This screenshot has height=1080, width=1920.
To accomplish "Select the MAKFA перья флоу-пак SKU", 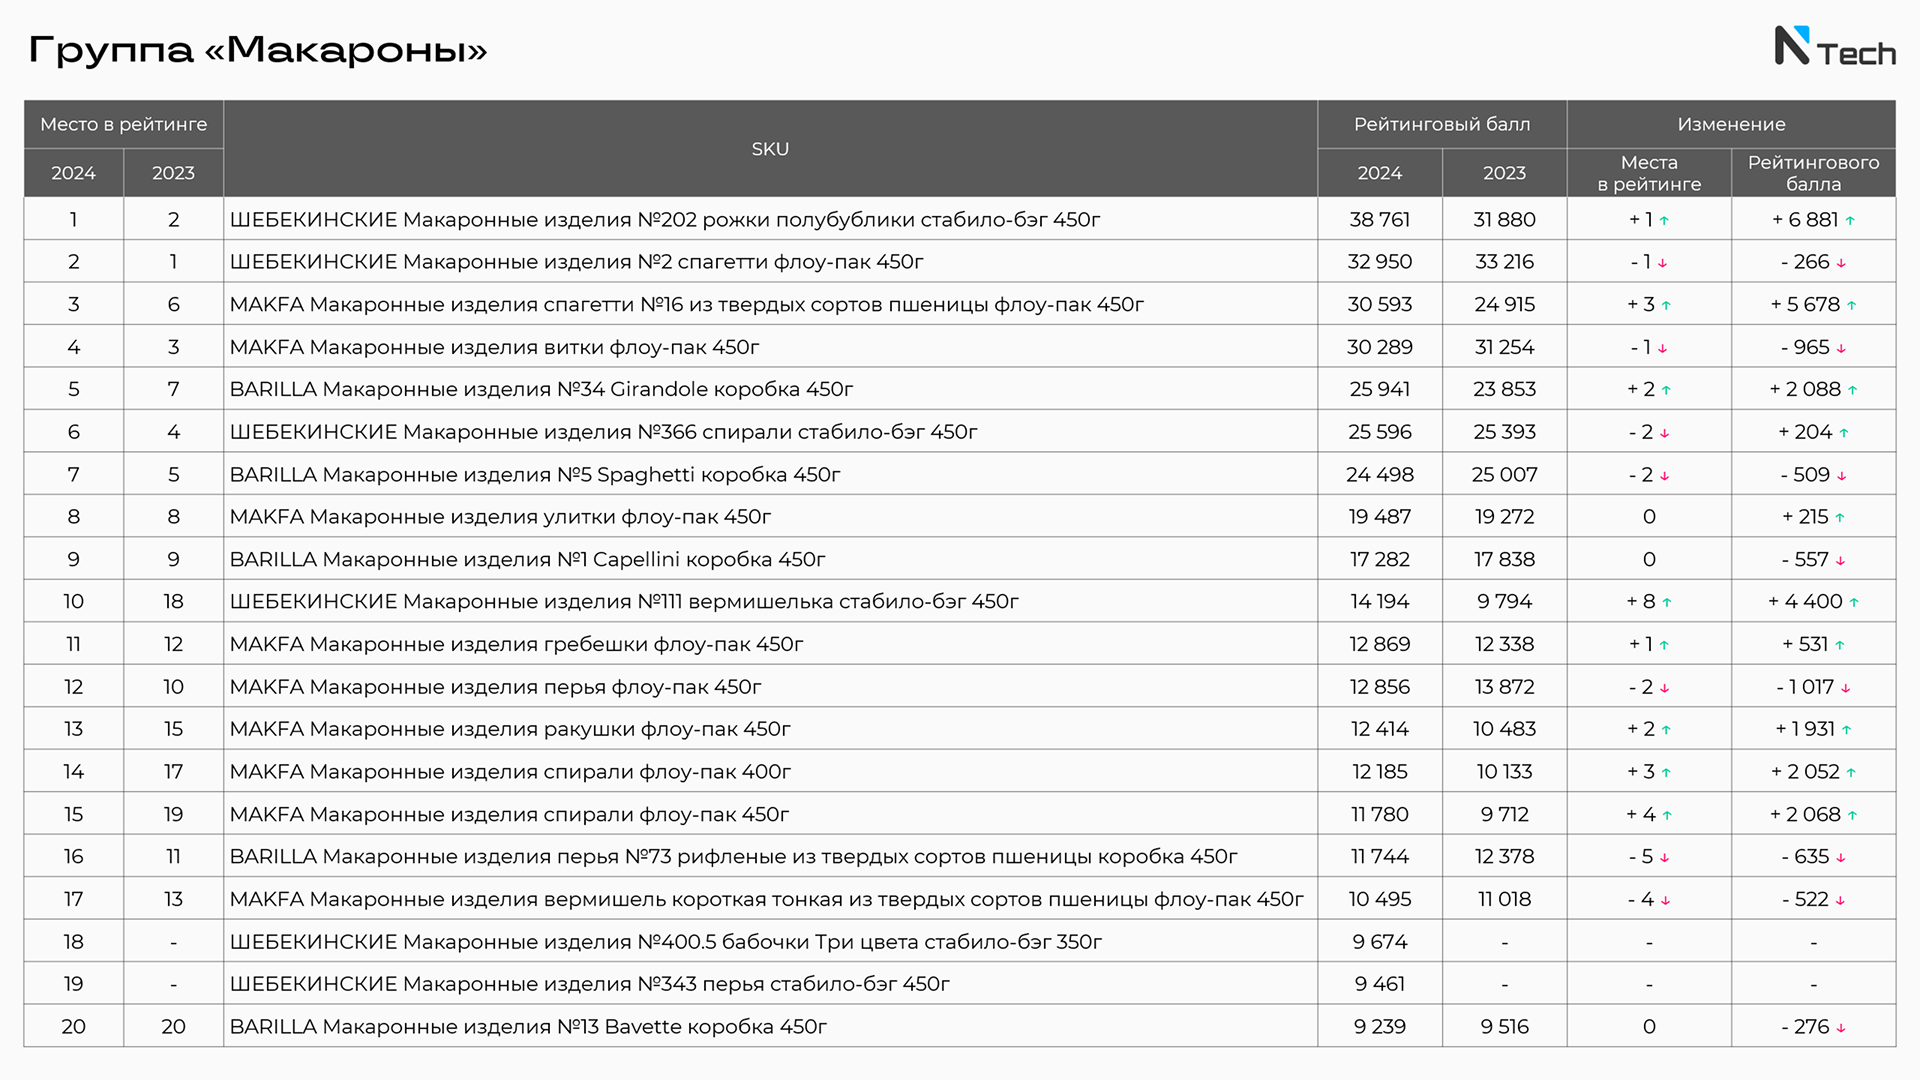I will [495, 687].
